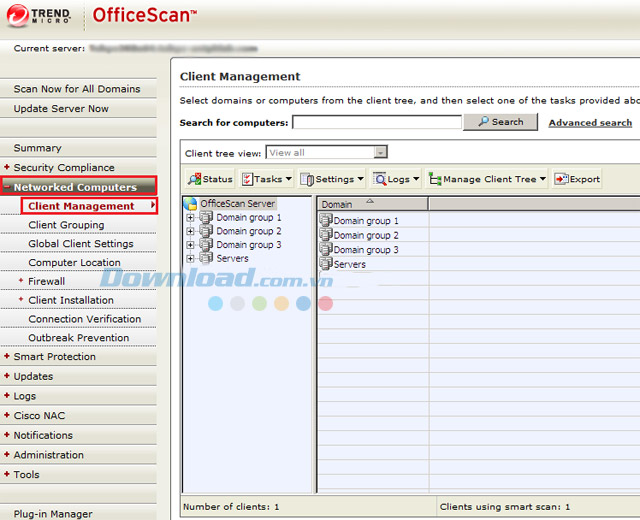Click Servers icon in client tree
The image size is (640, 520).
click(206, 258)
